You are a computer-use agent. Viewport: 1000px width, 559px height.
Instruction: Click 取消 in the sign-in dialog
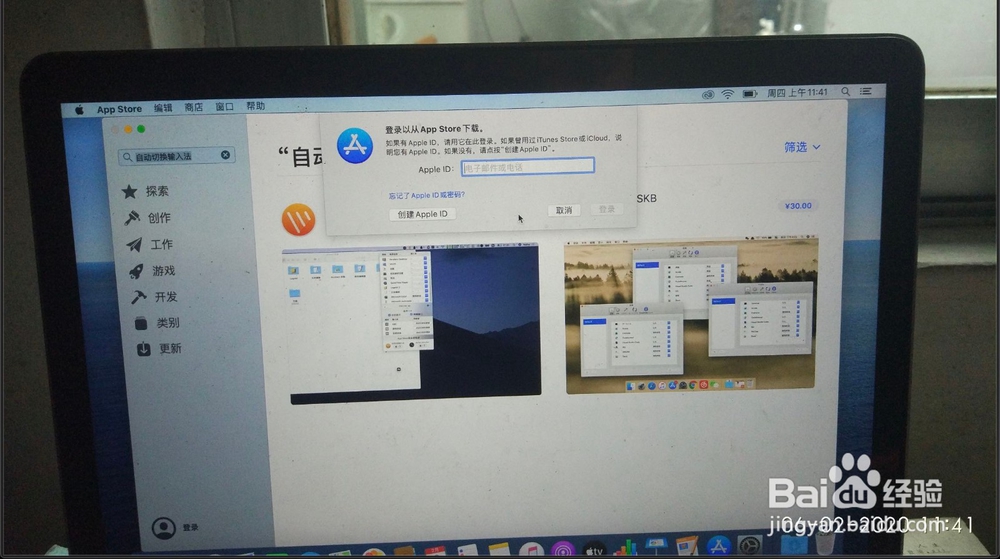(x=564, y=210)
